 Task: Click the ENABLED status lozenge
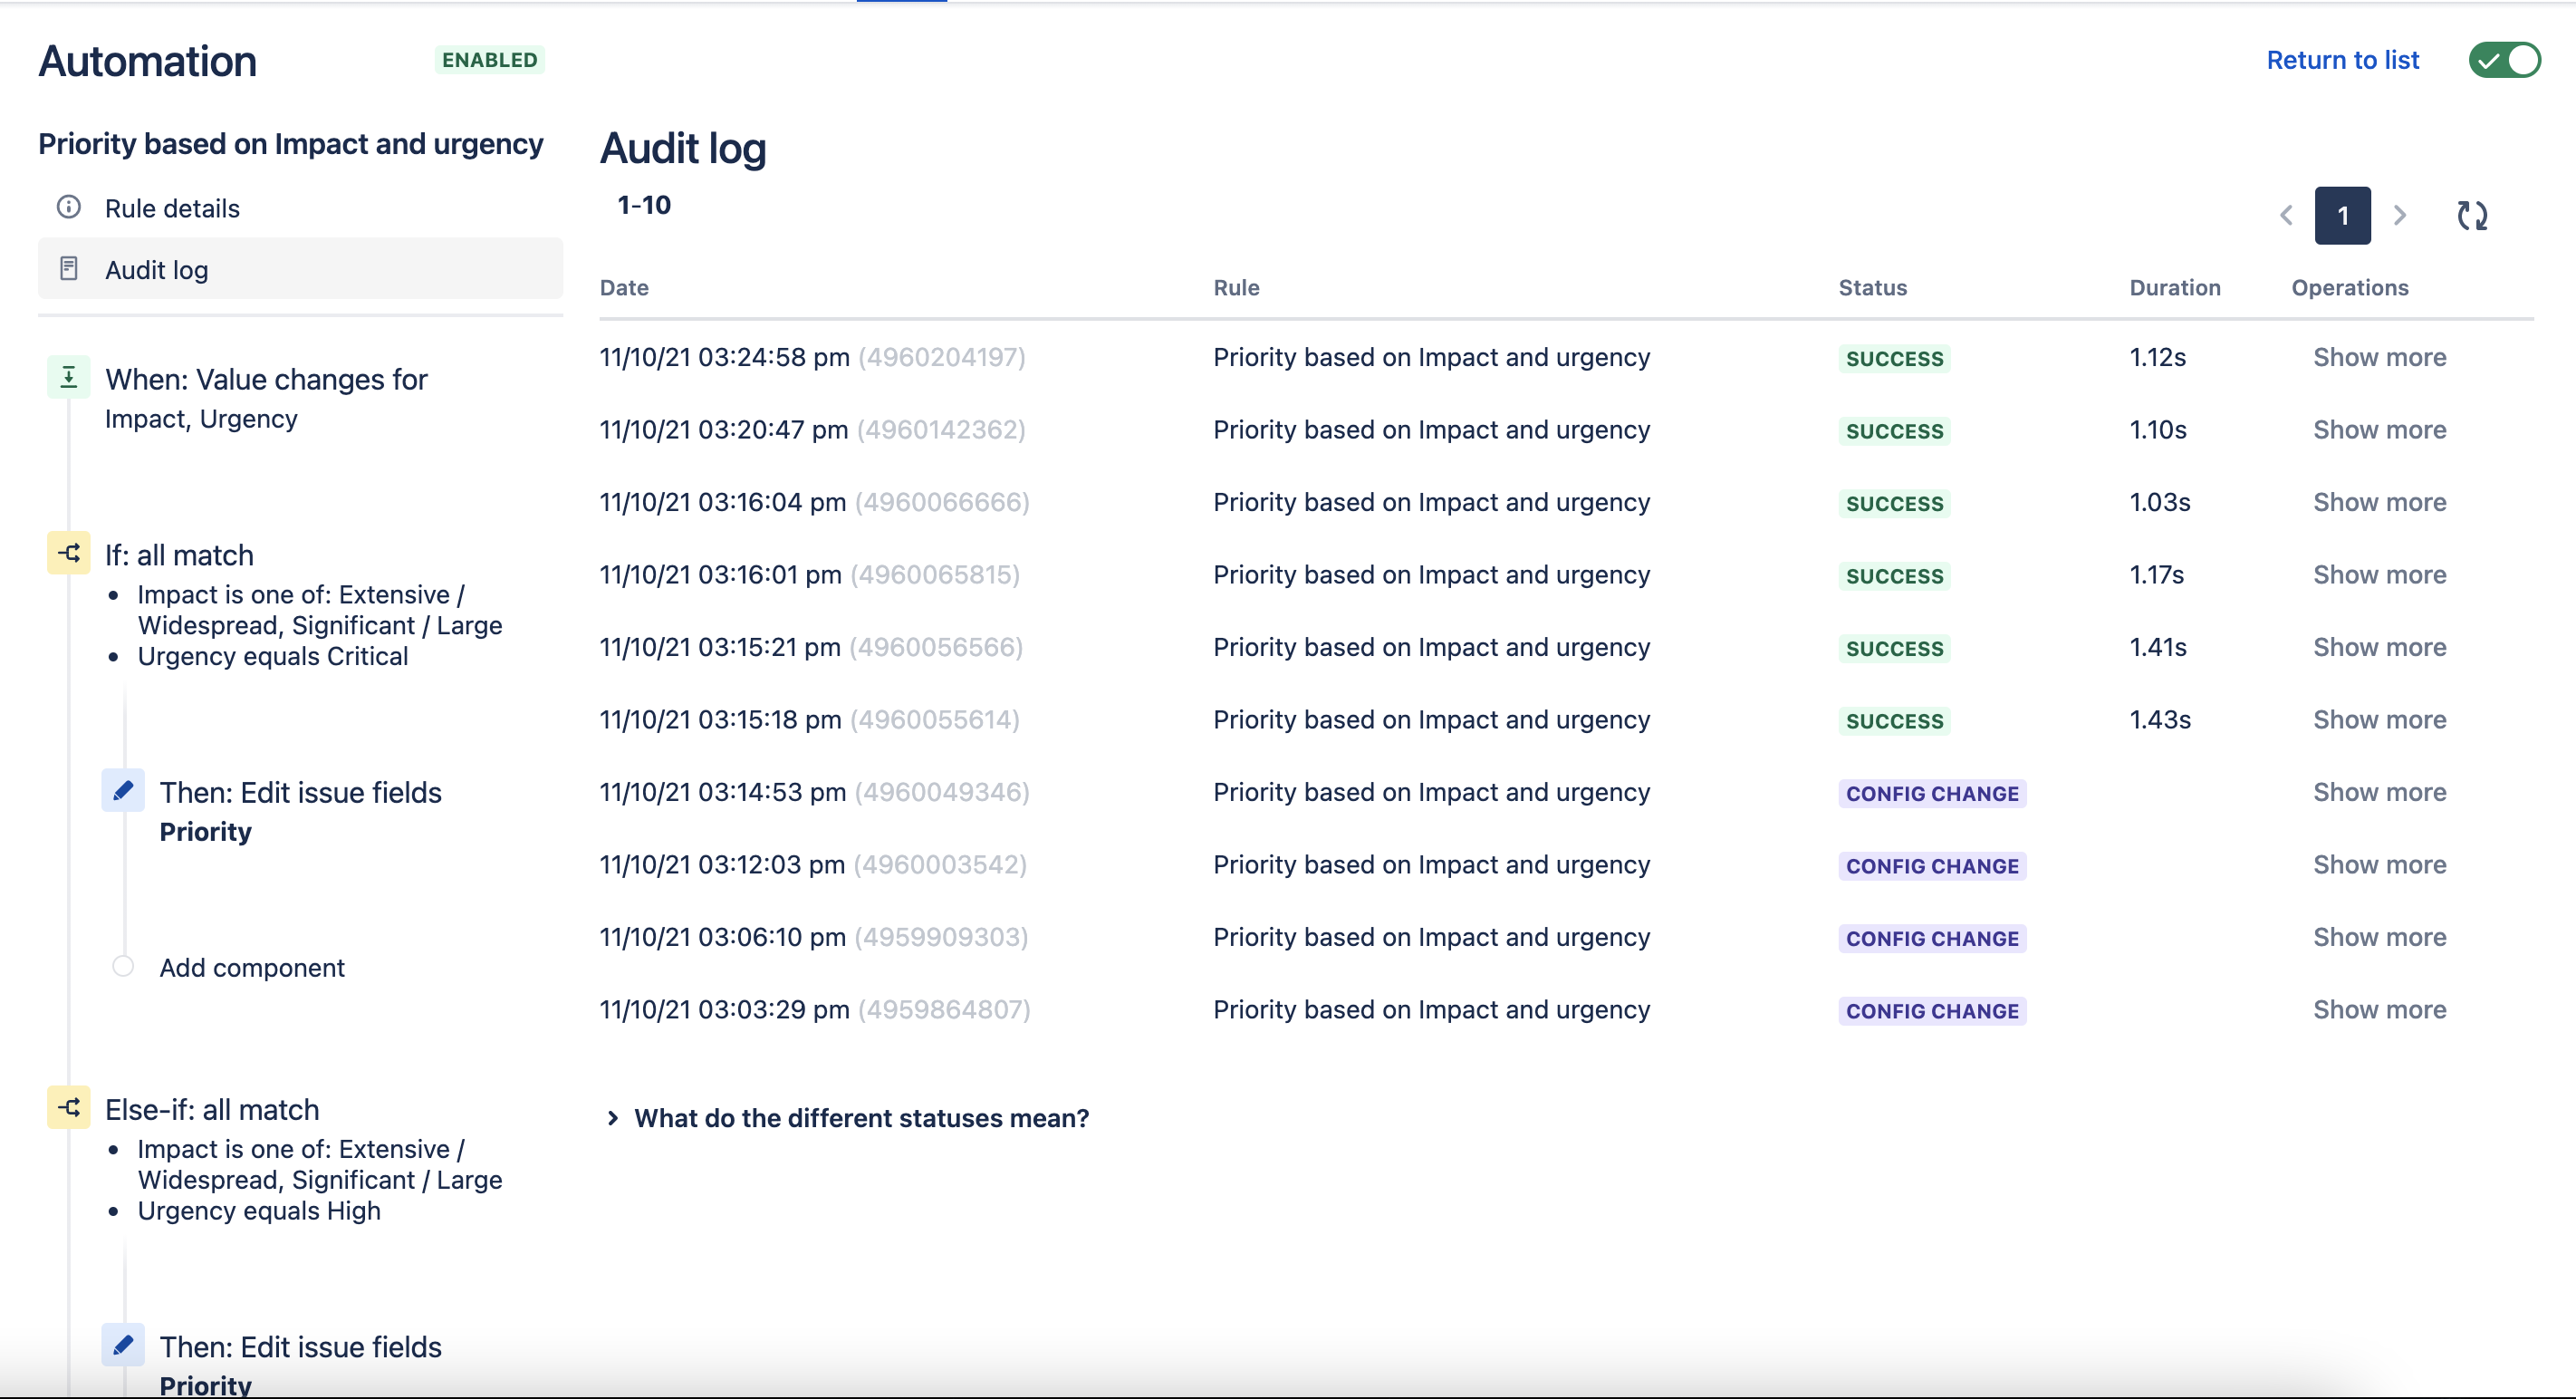[x=489, y=60]
